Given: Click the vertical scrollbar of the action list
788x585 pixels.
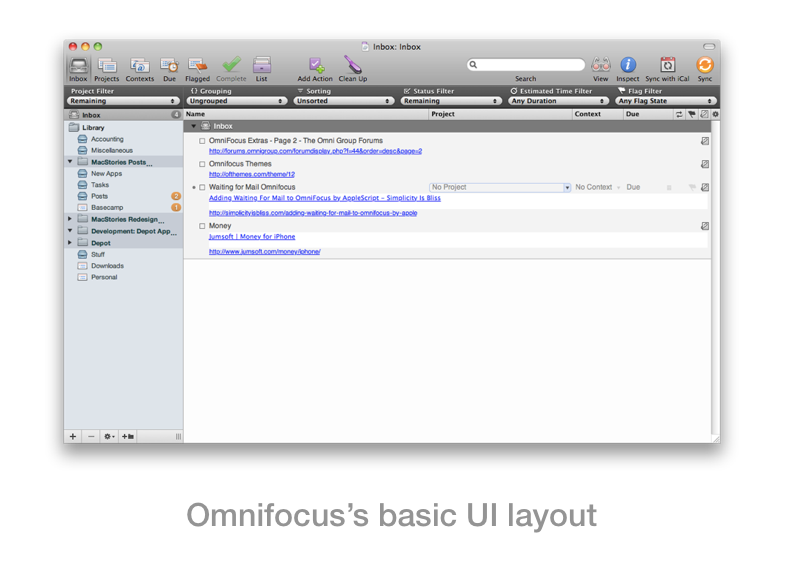Looking at the screenshot, I should point(716,276).
